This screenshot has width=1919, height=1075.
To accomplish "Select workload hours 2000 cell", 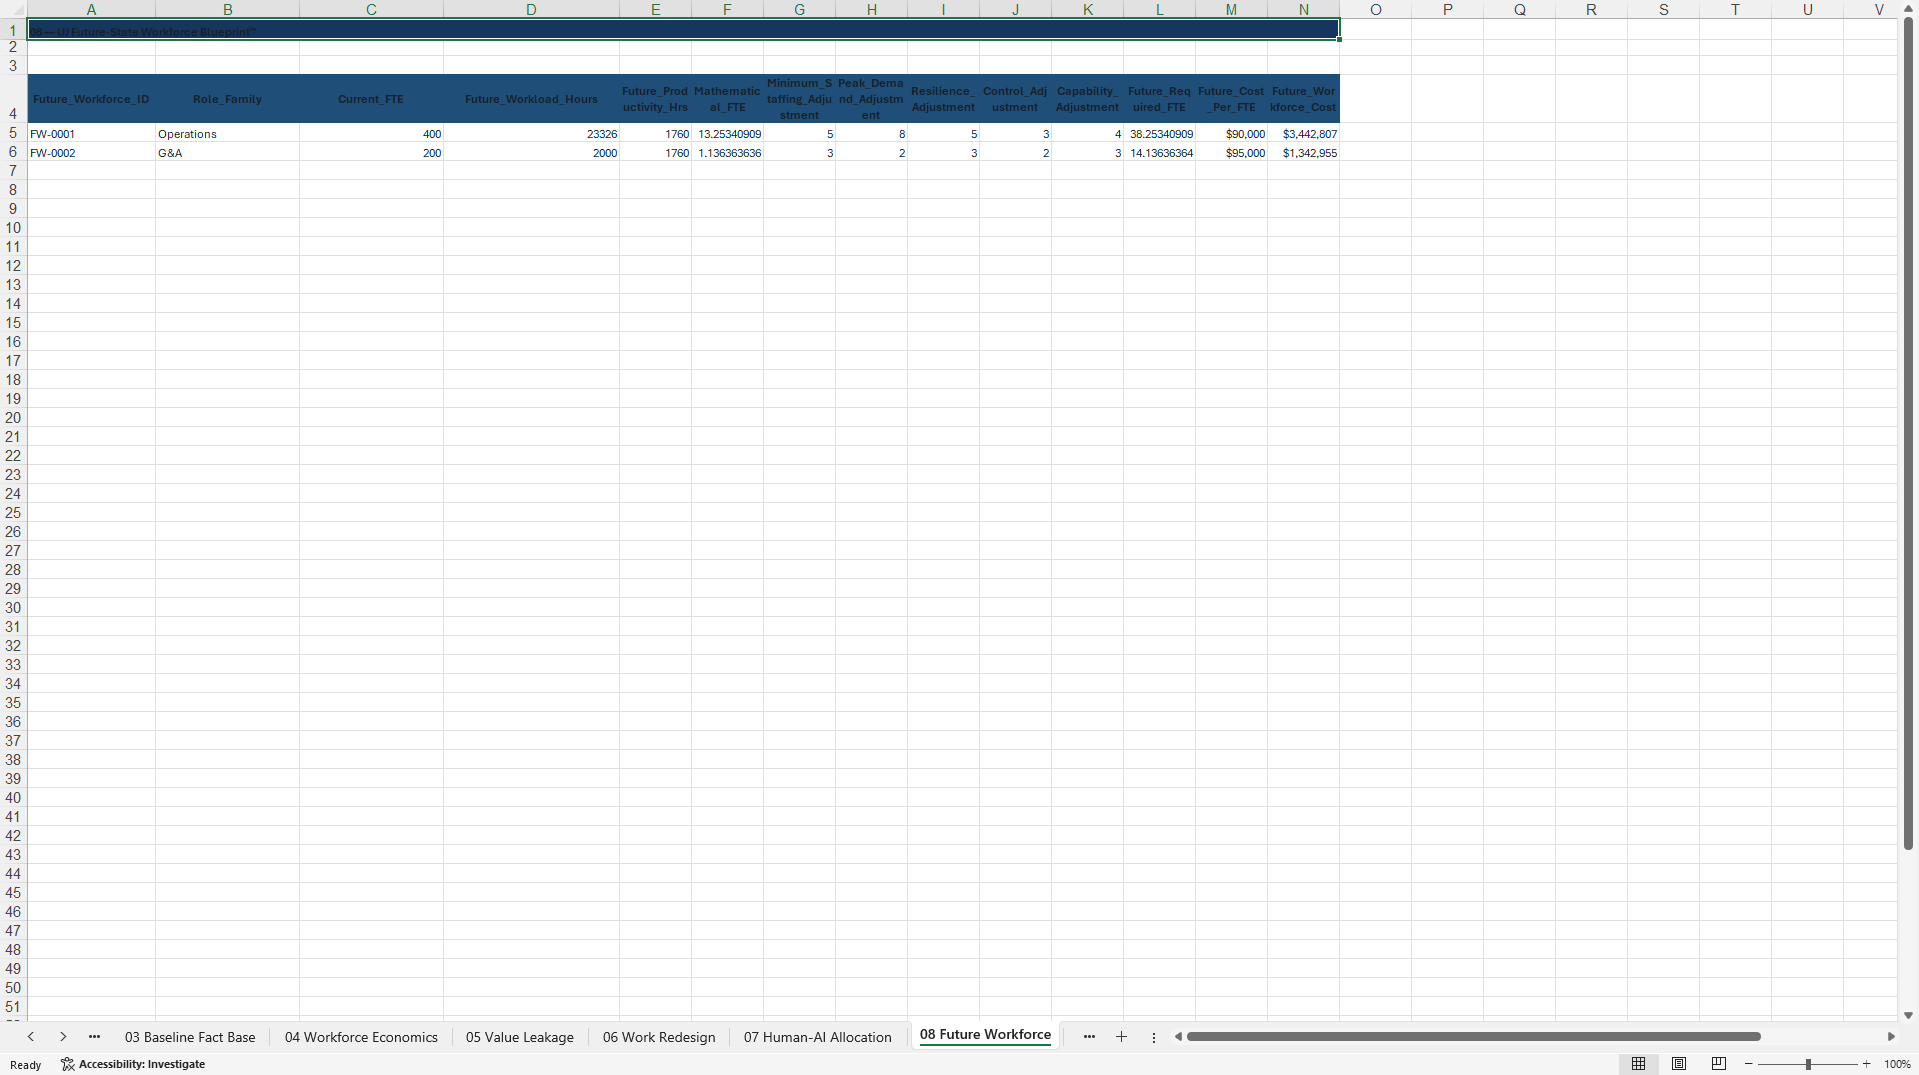I will pos(531,152).
